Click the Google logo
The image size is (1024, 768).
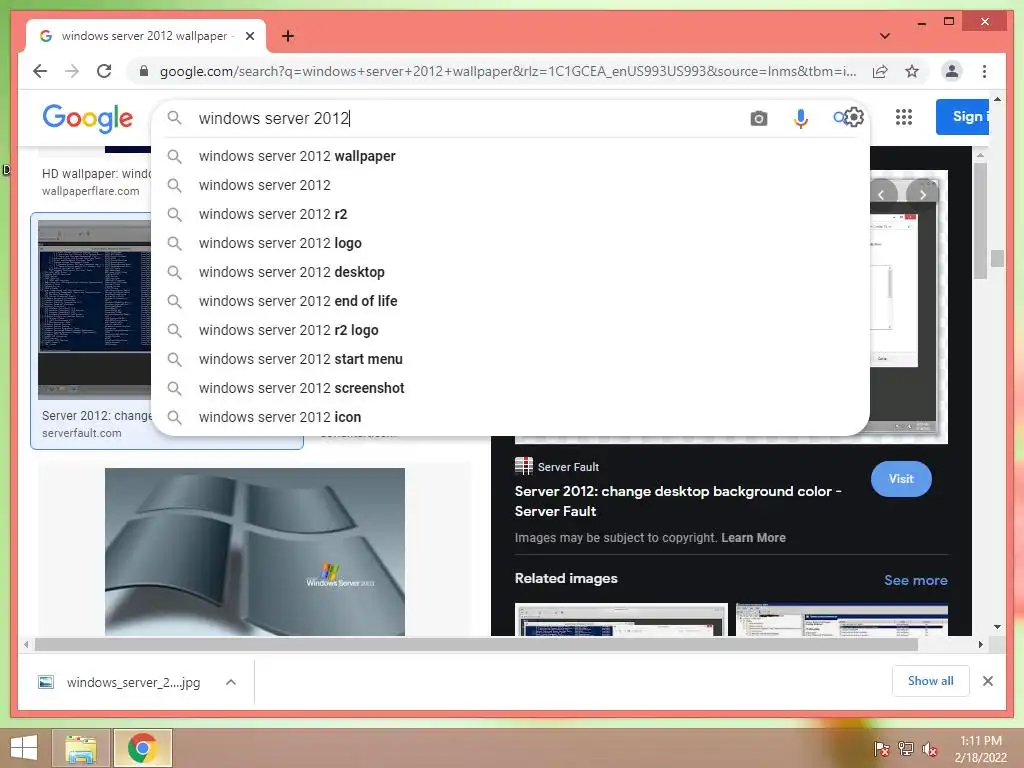(x=88, y=118)
